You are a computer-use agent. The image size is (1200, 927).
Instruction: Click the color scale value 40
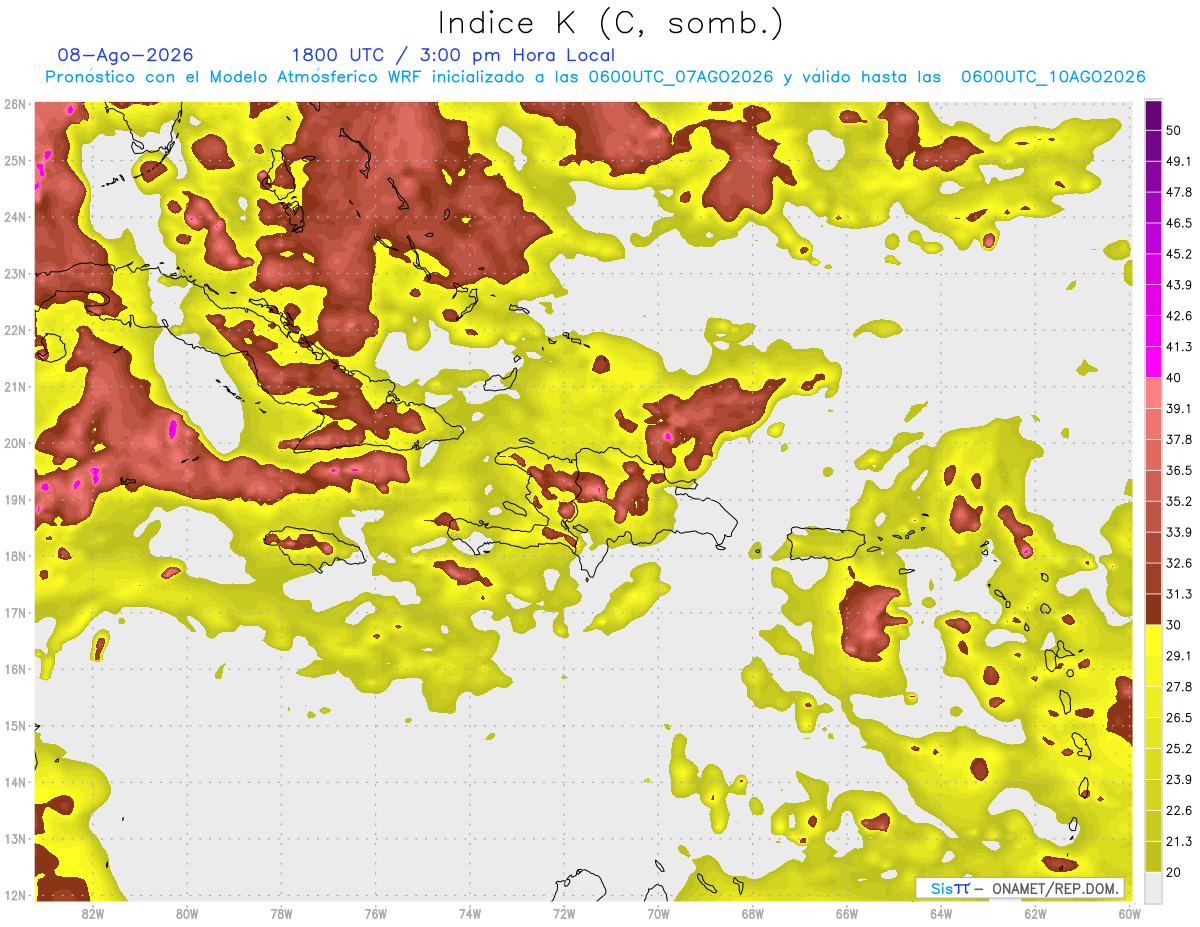[x=1174, y=378]
